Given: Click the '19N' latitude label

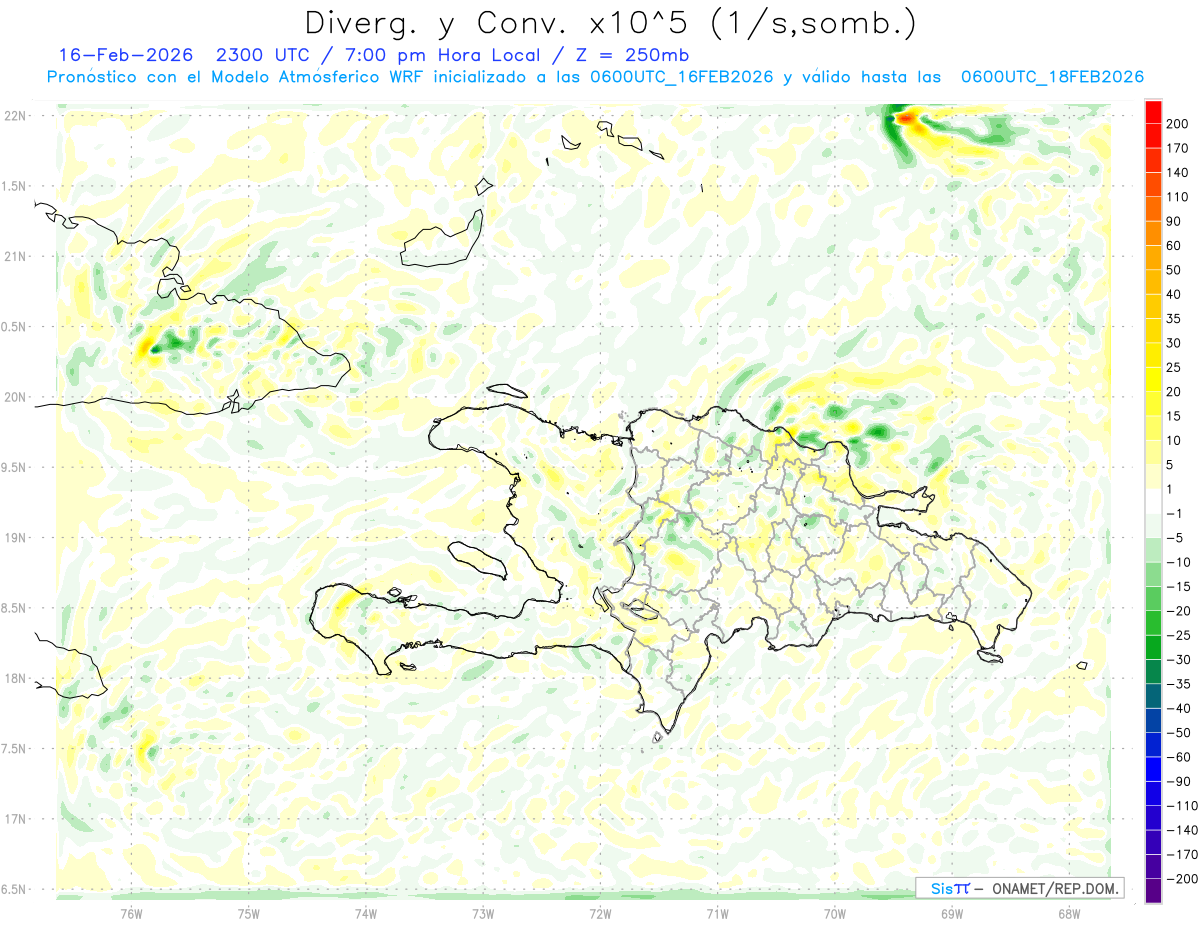Looking at the screenshot, I should pos(15,538).
